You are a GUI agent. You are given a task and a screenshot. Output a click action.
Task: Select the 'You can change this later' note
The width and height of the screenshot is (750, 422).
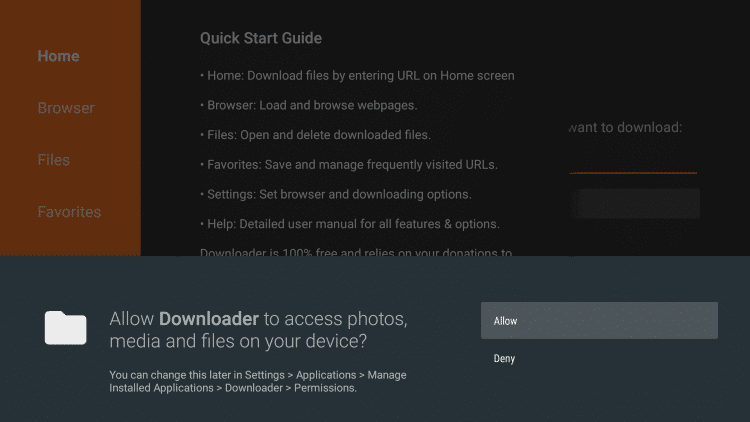pos(258,381)
